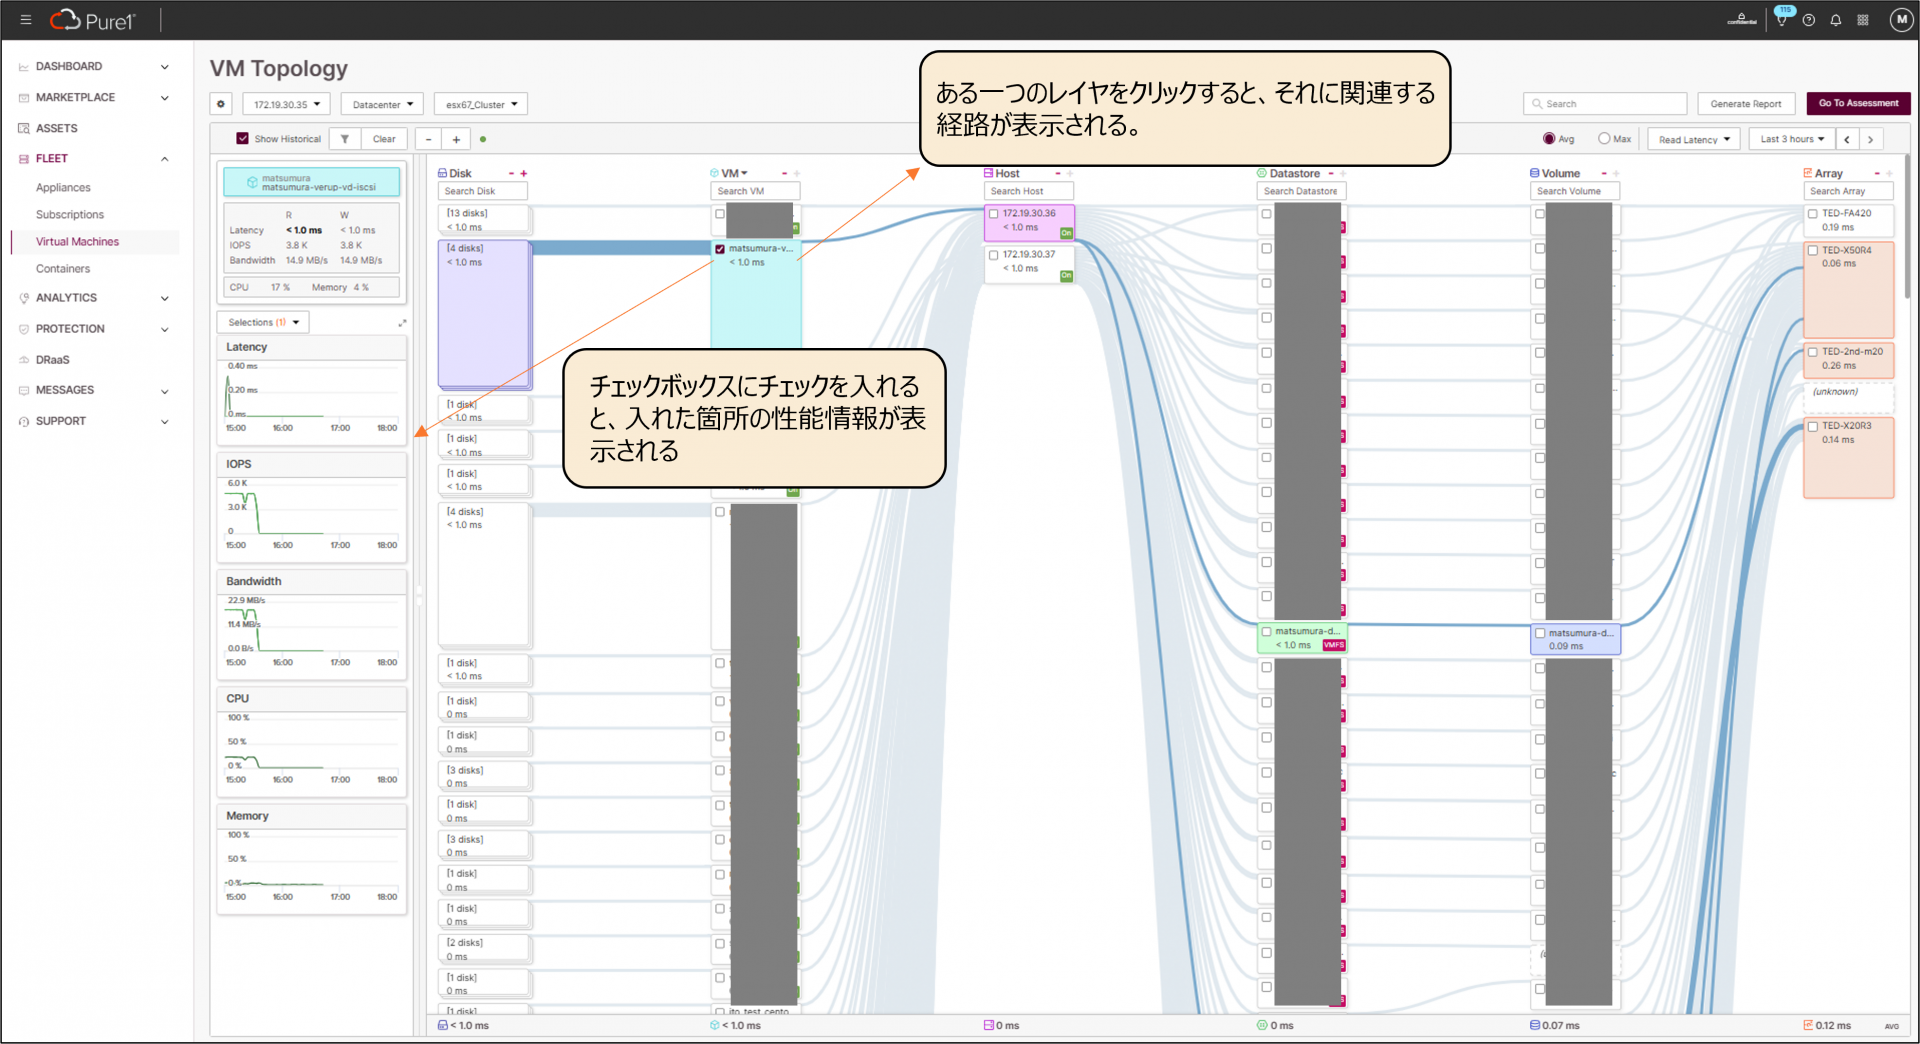This screenshot has width=1920, height=1044.
Task: Check the TED-FA420 array checkbox
Action: click(x=1812, y=214)
